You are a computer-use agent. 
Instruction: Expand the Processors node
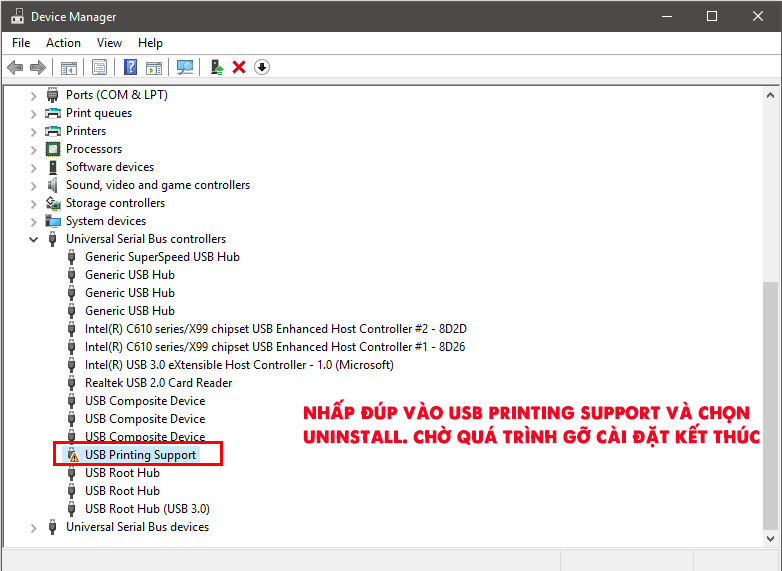33,150
